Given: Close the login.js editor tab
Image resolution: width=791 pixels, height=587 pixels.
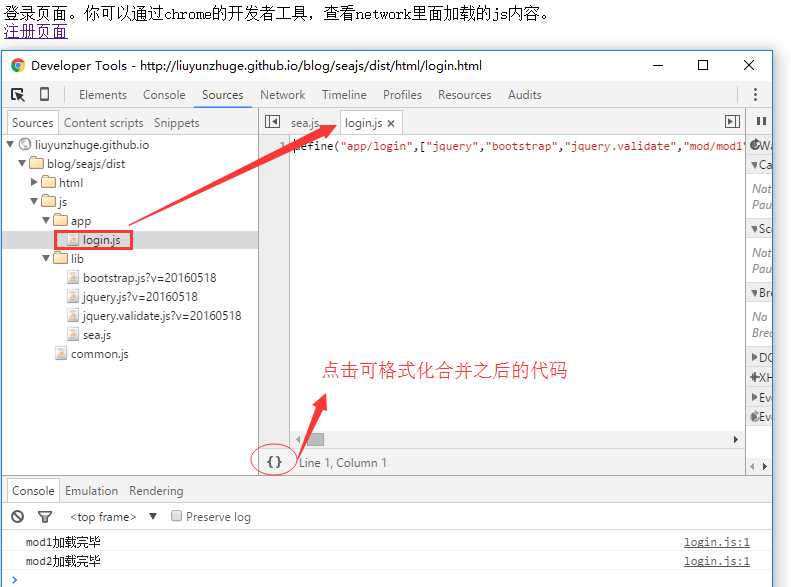Looking at the screenshot, I should (x=391, y=124).
